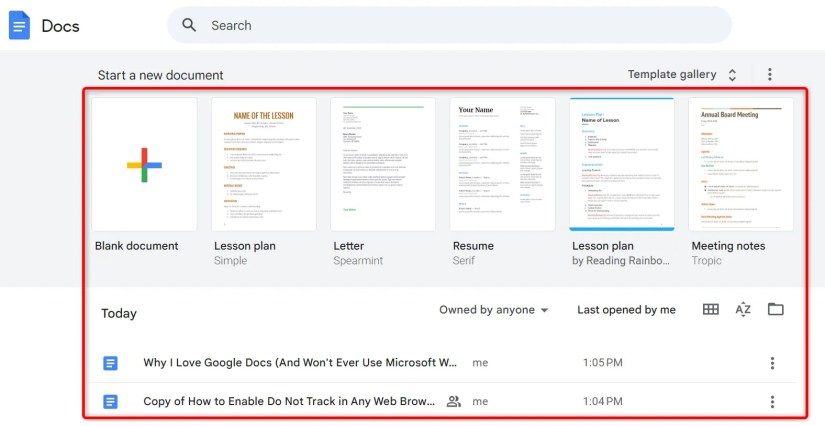Open the Reading Rainbow Lesson plan template
825x426 pixels.
tap(622, 165)
